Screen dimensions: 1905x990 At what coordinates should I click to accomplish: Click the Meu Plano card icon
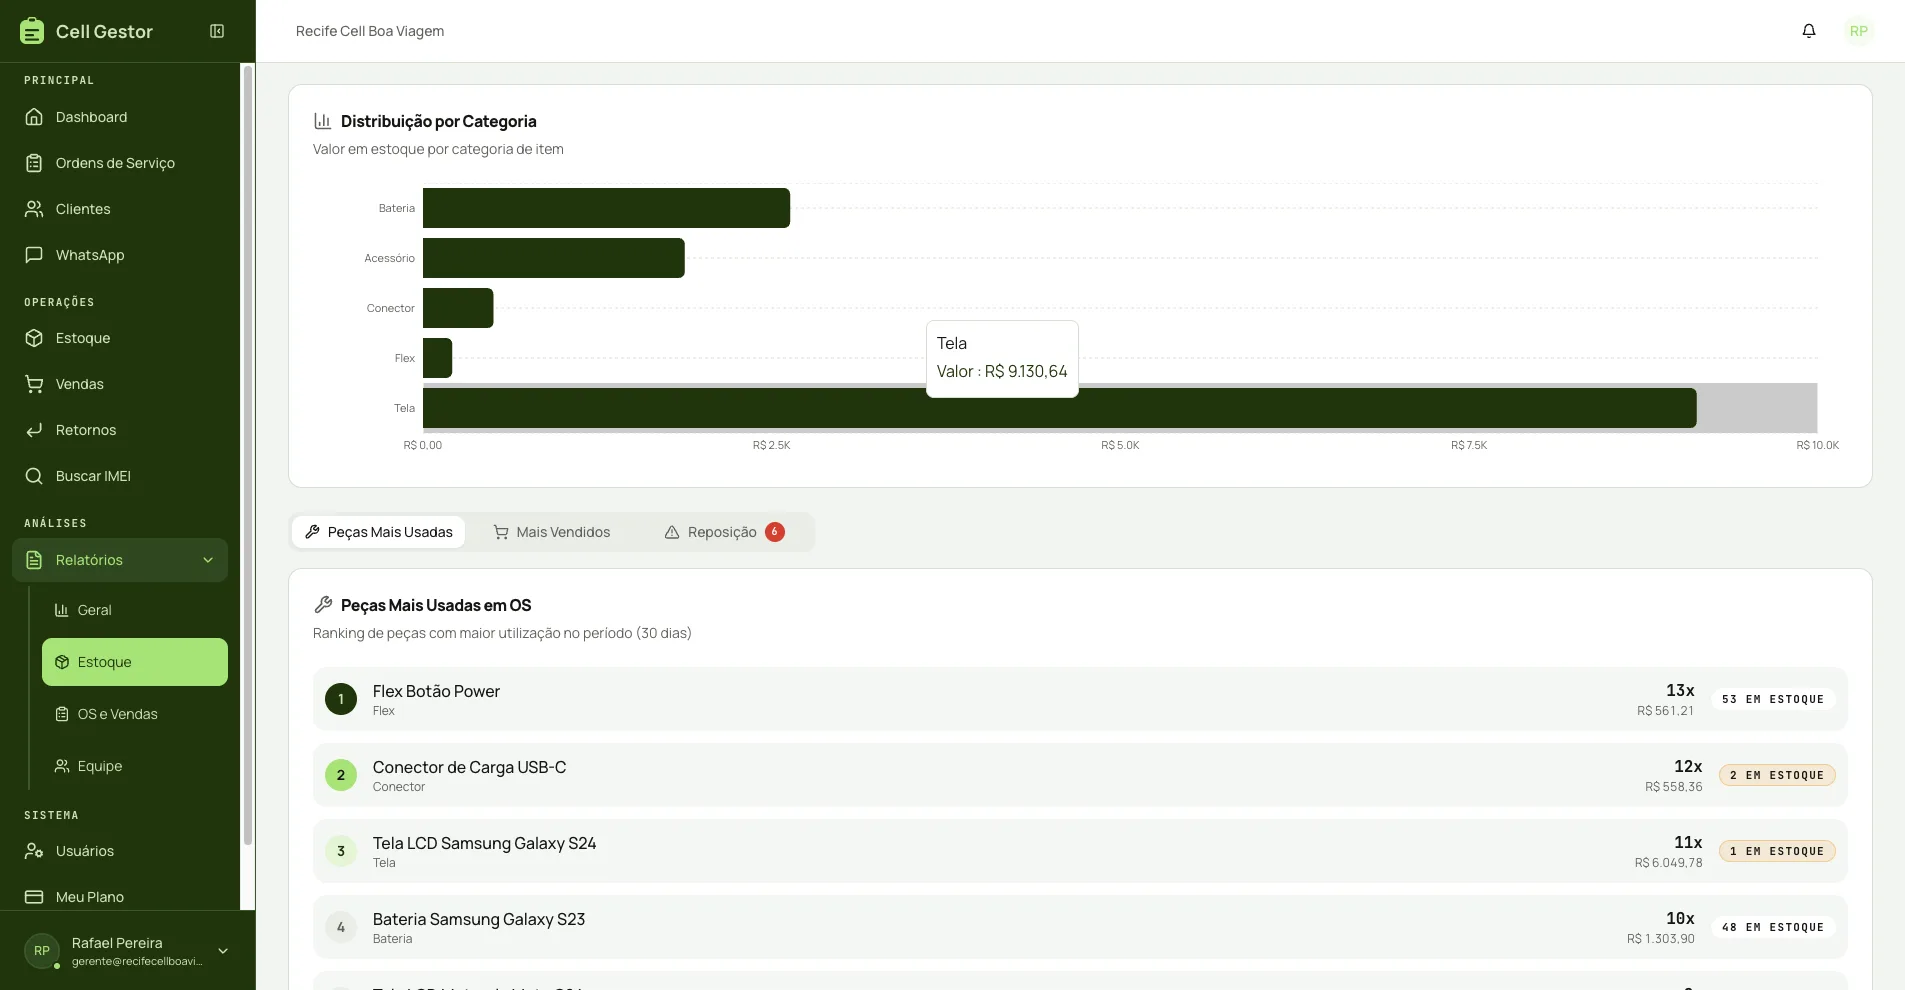click(34, 897)
